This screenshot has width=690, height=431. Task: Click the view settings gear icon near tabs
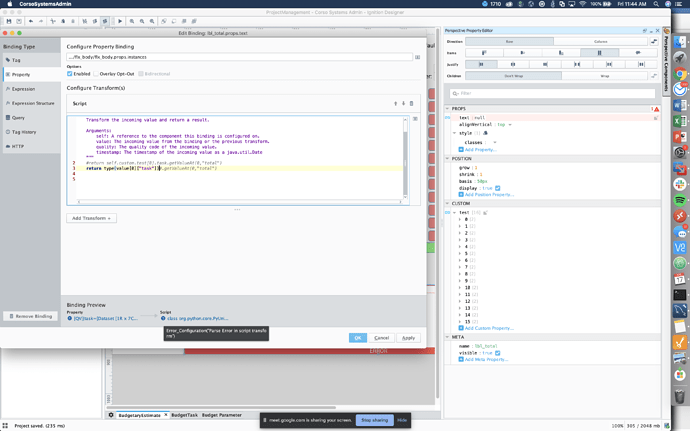[x=111, y=415]
